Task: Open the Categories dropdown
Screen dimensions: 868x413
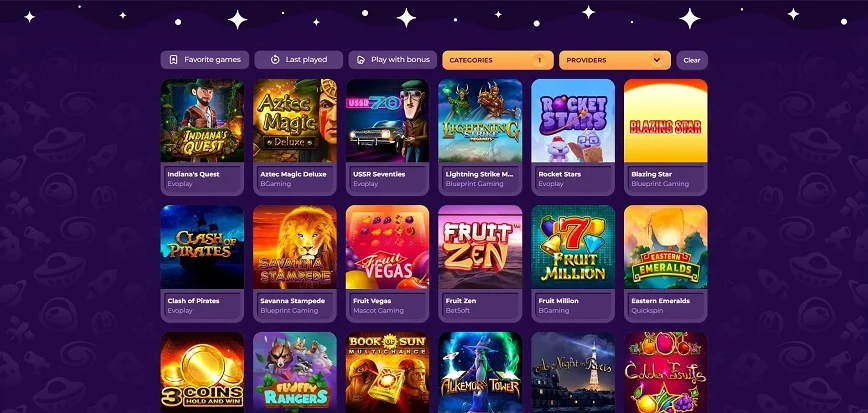Action: (498, 60)
